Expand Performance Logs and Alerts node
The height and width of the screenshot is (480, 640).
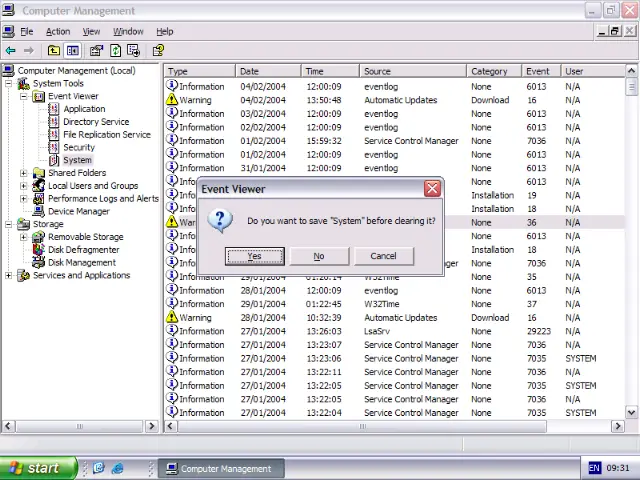click(x=24, y=199)
